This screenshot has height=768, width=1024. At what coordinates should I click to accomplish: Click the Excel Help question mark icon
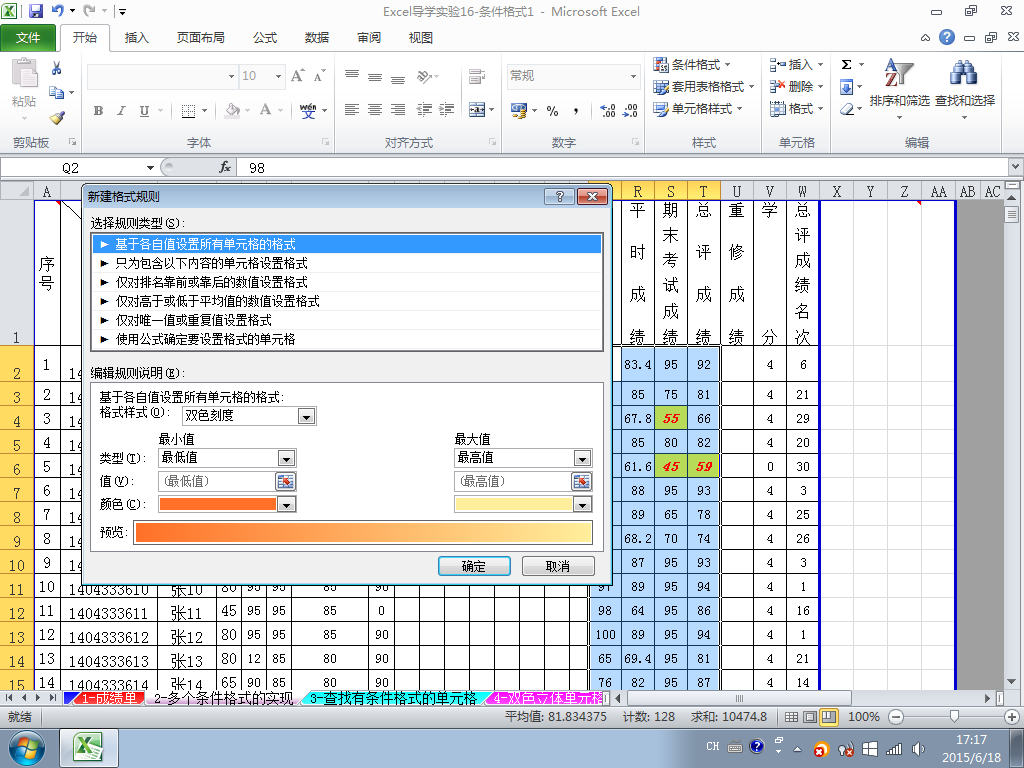tap(946, 37)
